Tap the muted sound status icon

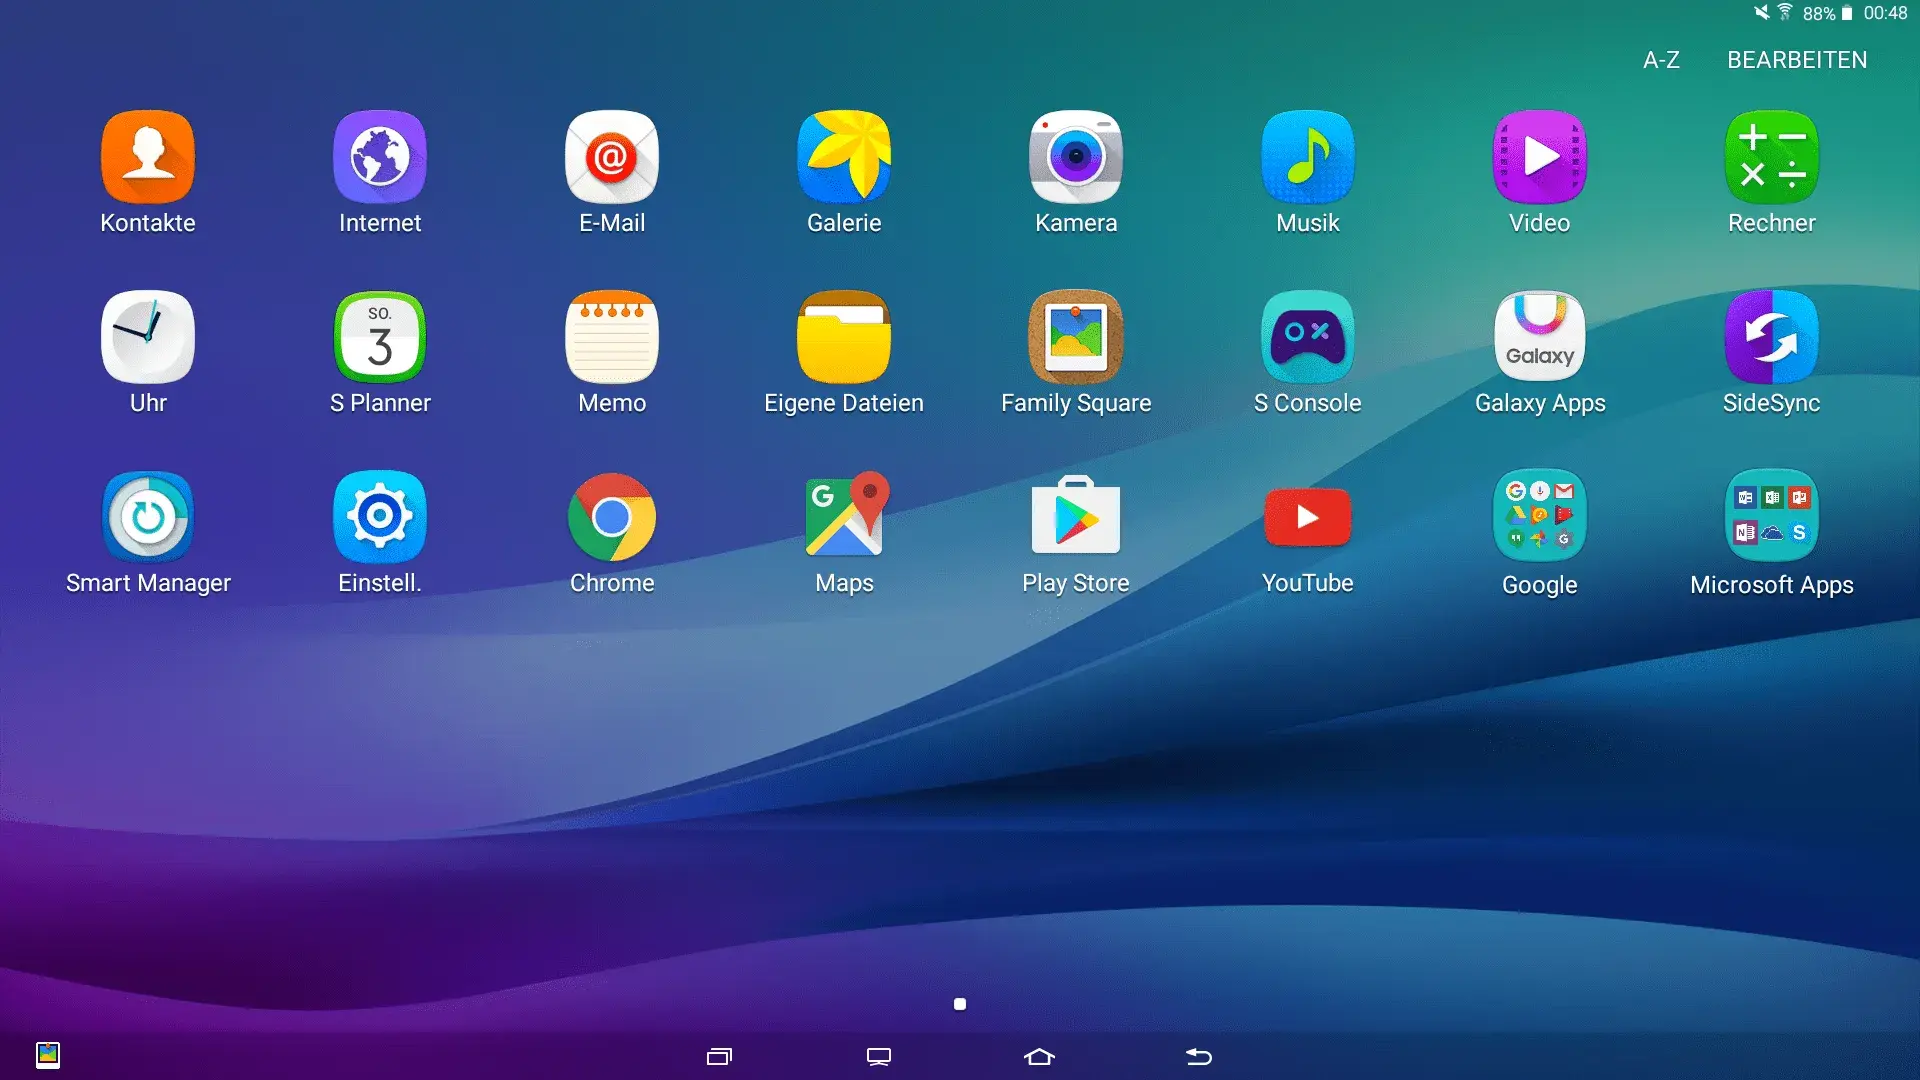coord(1762,12)
